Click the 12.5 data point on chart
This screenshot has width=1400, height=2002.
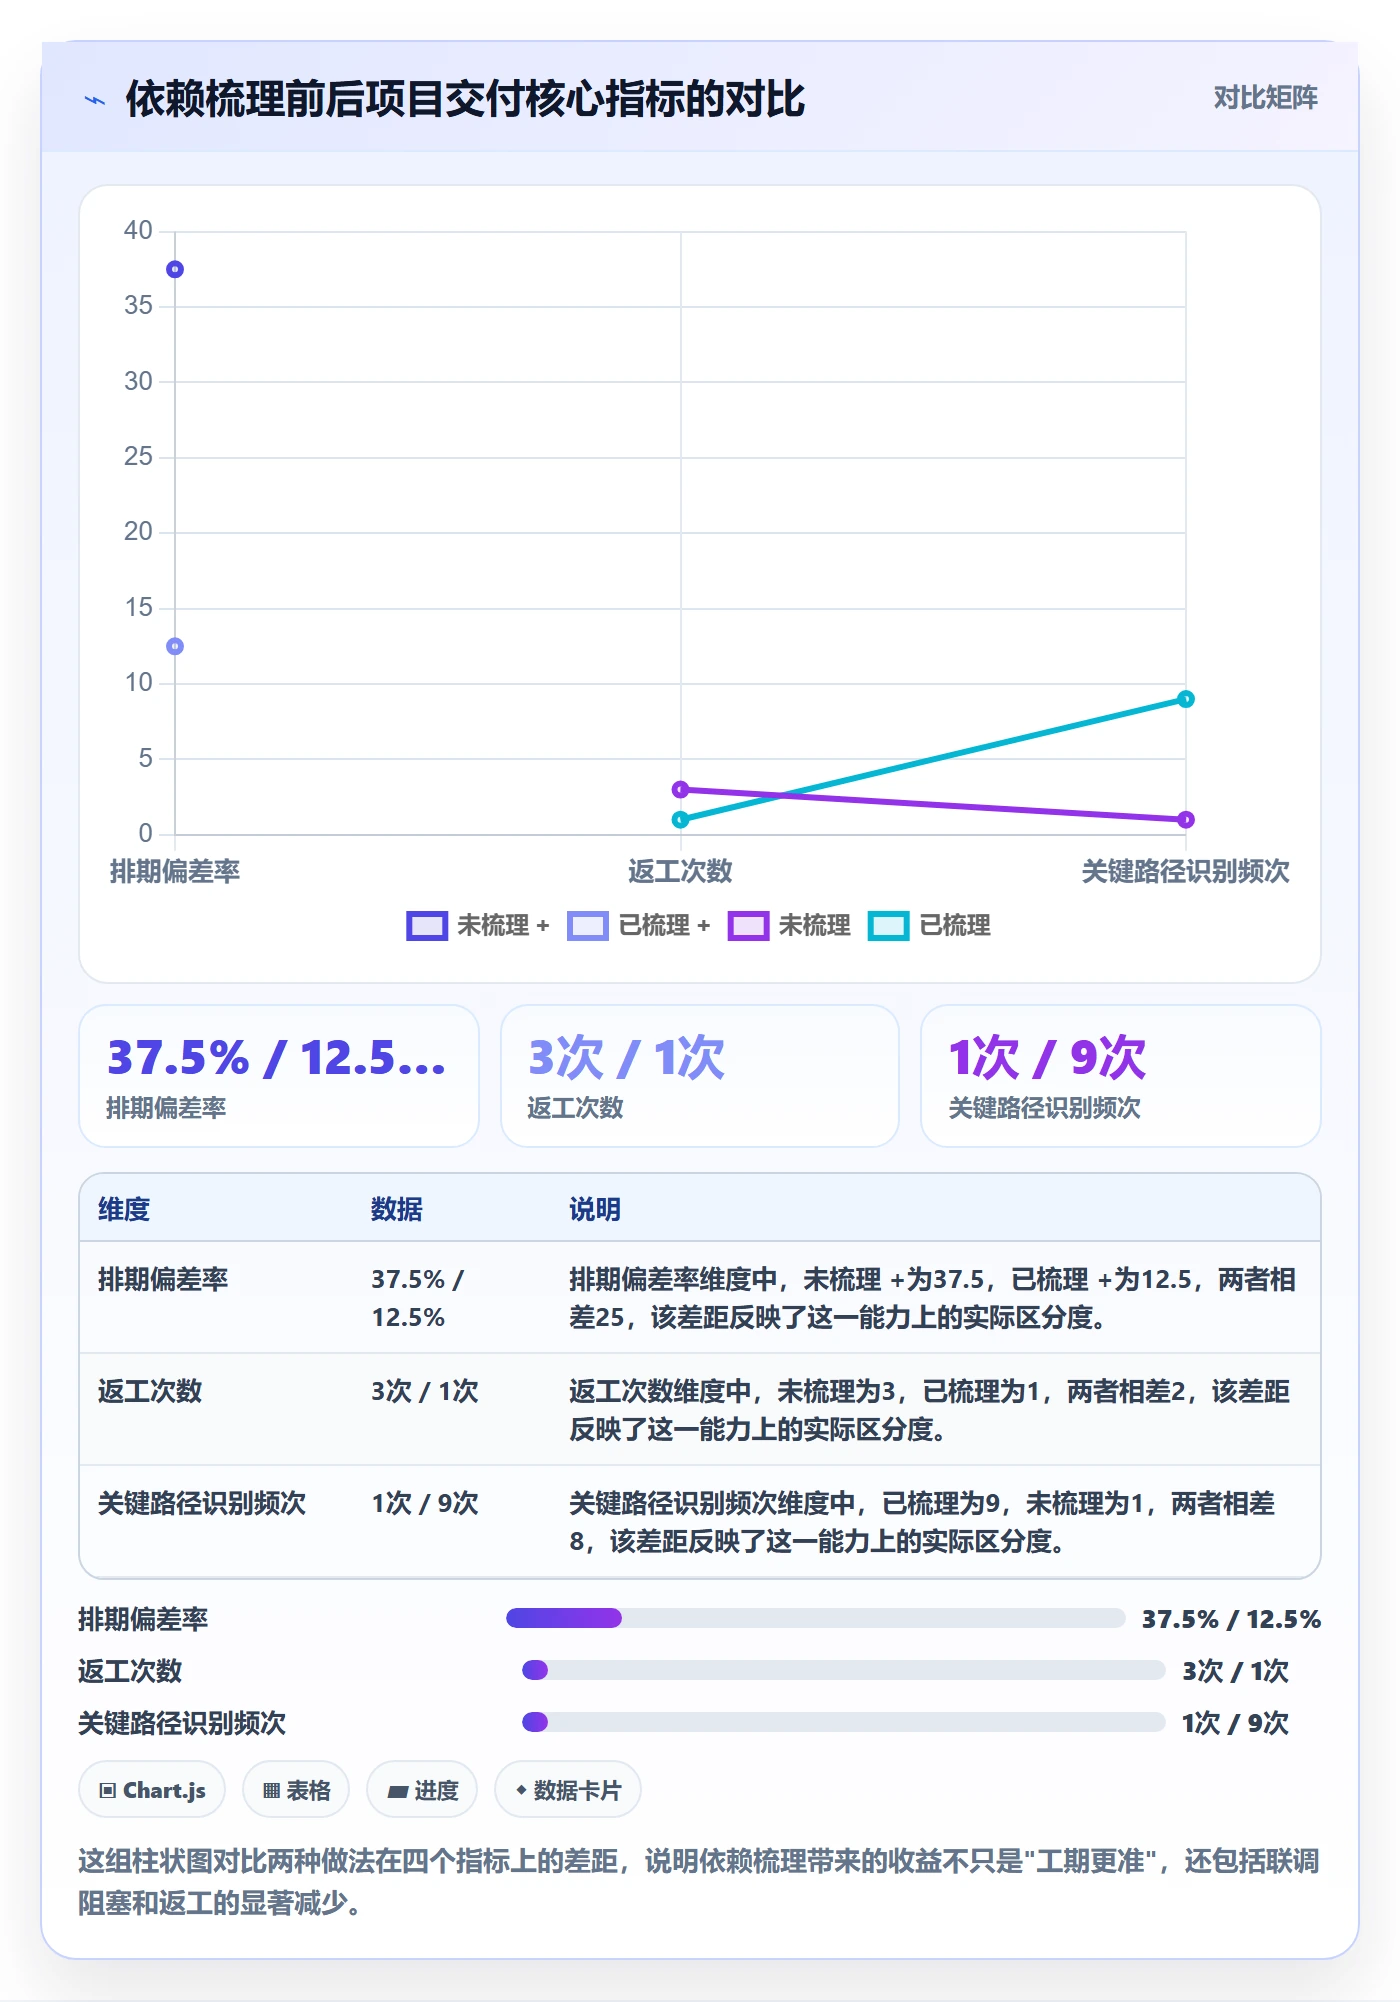175,646
